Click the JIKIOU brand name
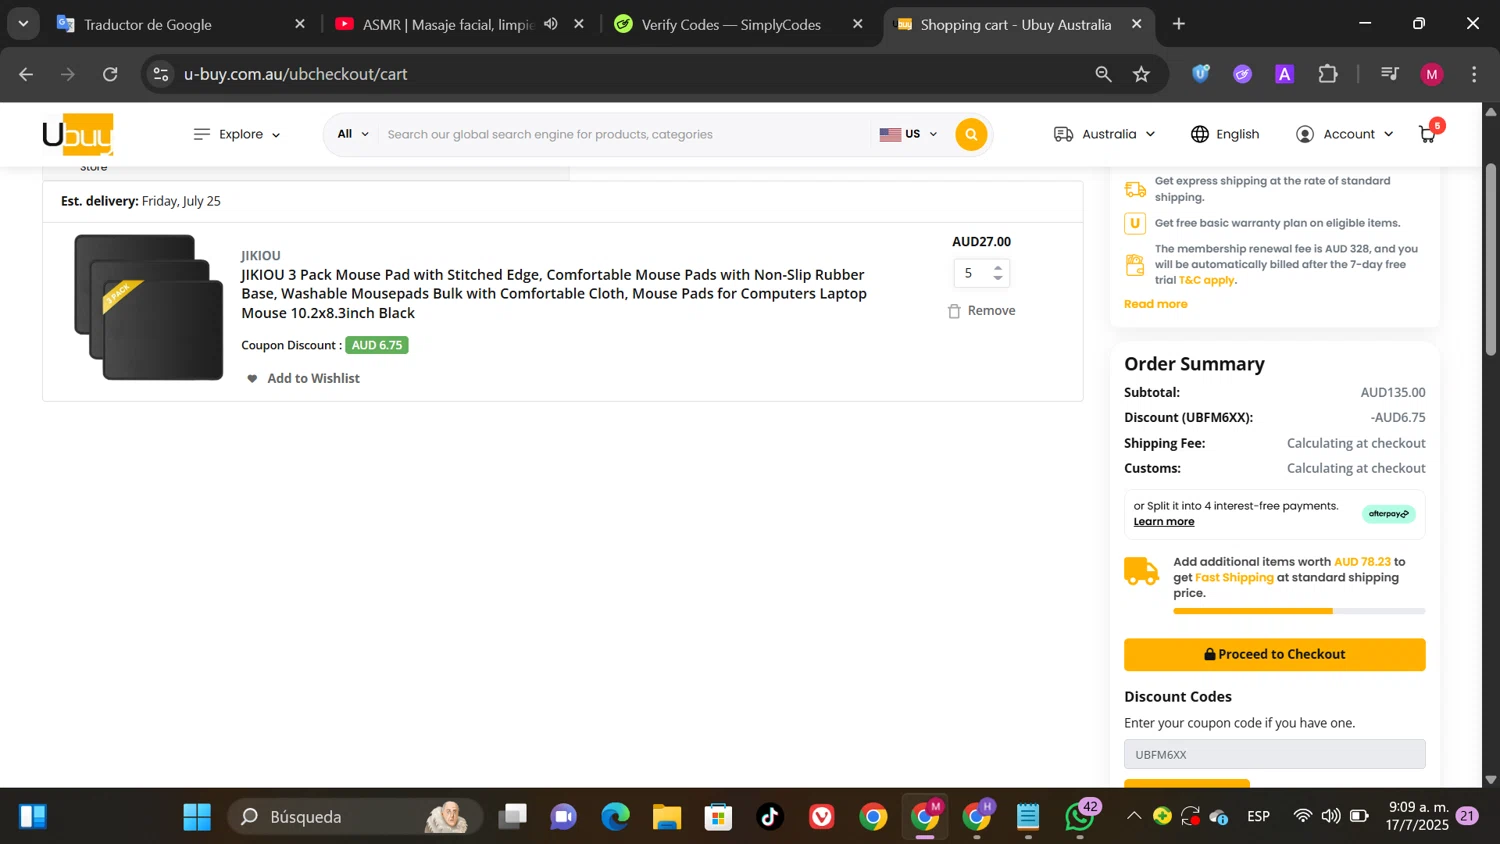The width and height of the screenshot is (1500, 844). tap(261, 256)
